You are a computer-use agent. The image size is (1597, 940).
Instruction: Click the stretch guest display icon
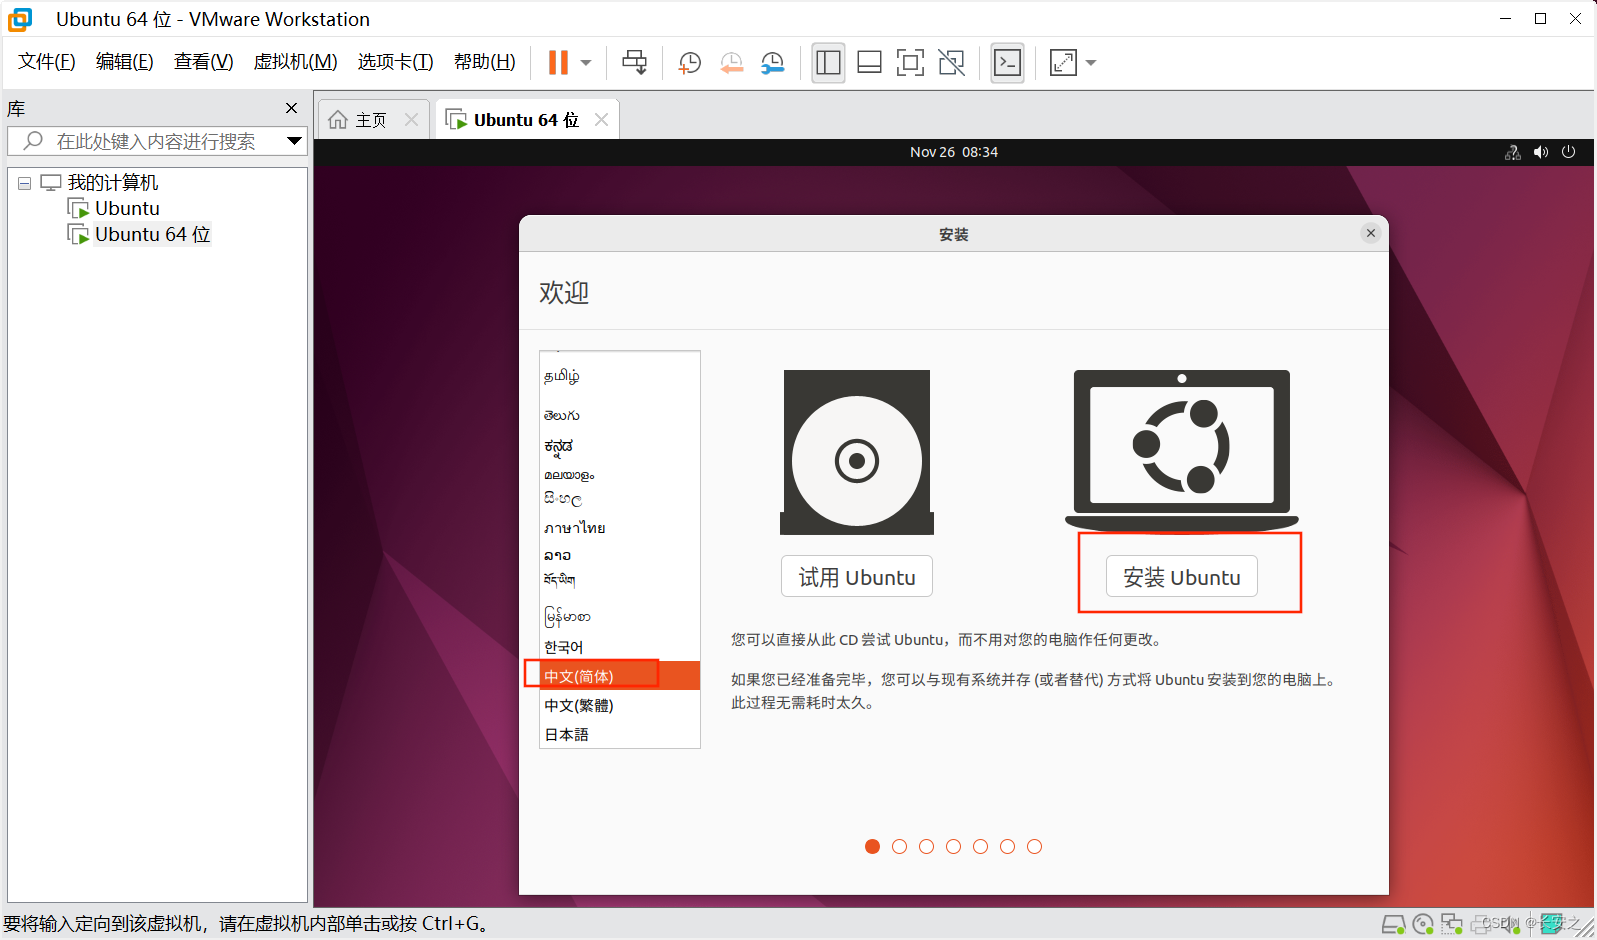click(x=1063, y=62)
